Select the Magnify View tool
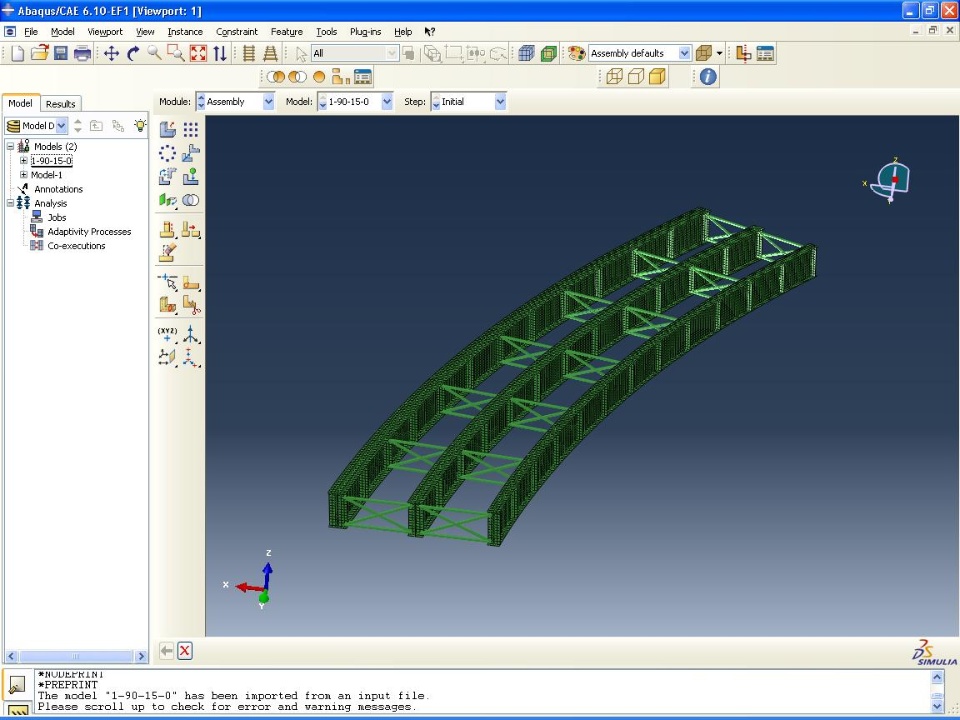Viewport: 960px width, 720px height. tap(154, 54)
